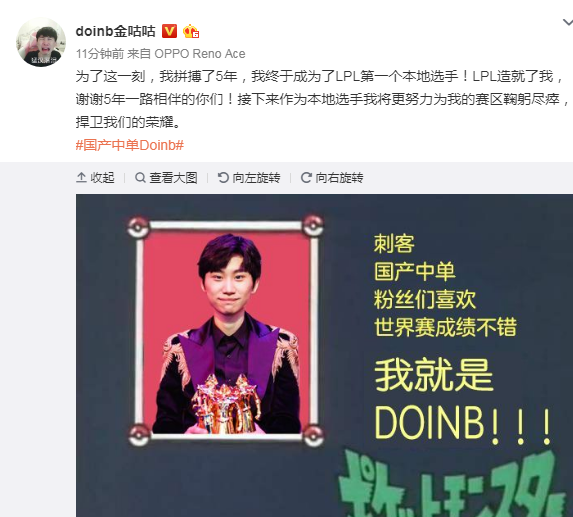Collapse the image with 收起 label
This screenshot has width=573, height=517.
point(102,178)
